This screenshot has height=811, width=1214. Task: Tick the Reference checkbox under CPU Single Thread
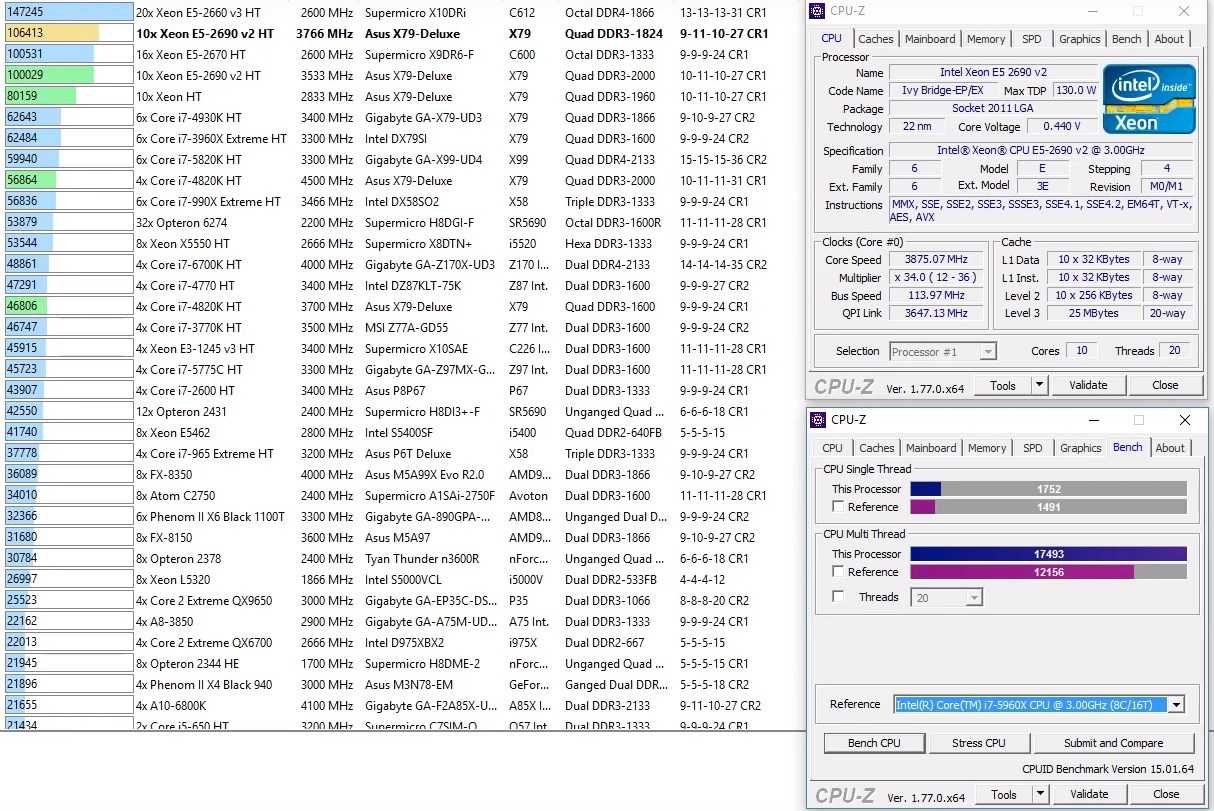coord(837,507)
